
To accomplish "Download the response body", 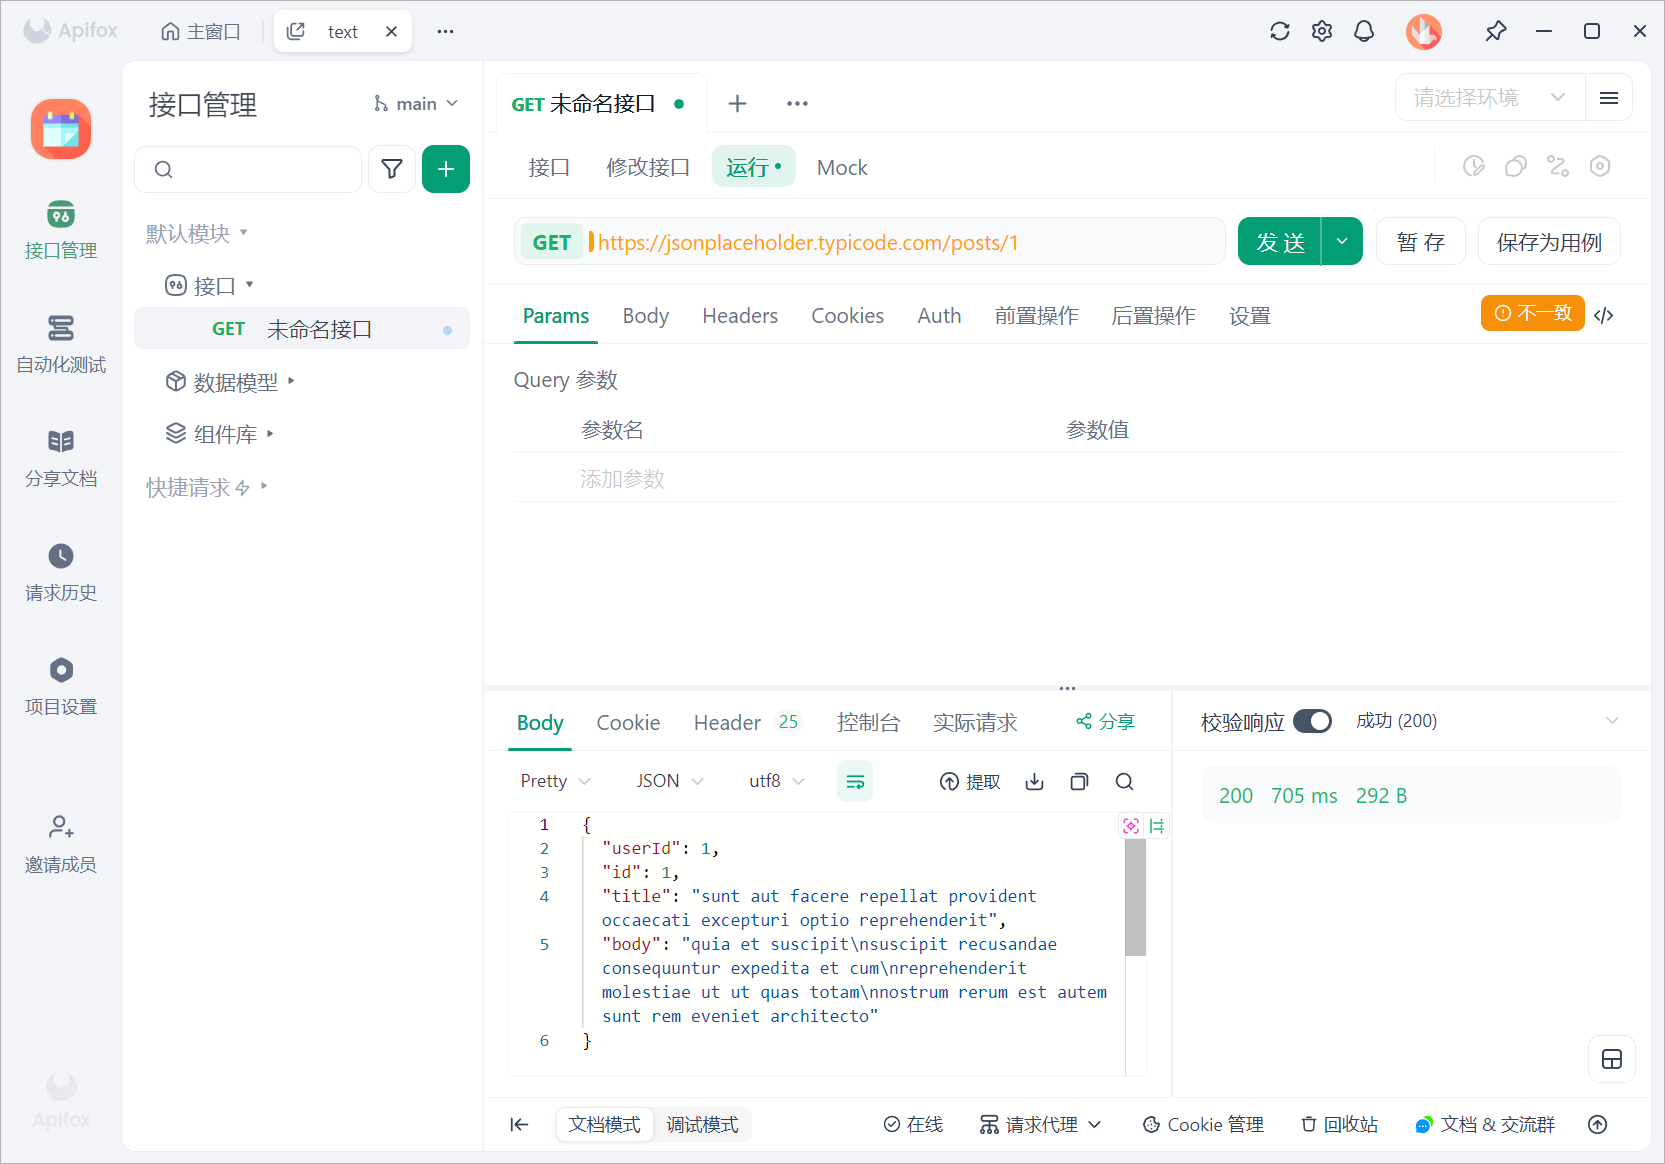I will pos(1035,781).
